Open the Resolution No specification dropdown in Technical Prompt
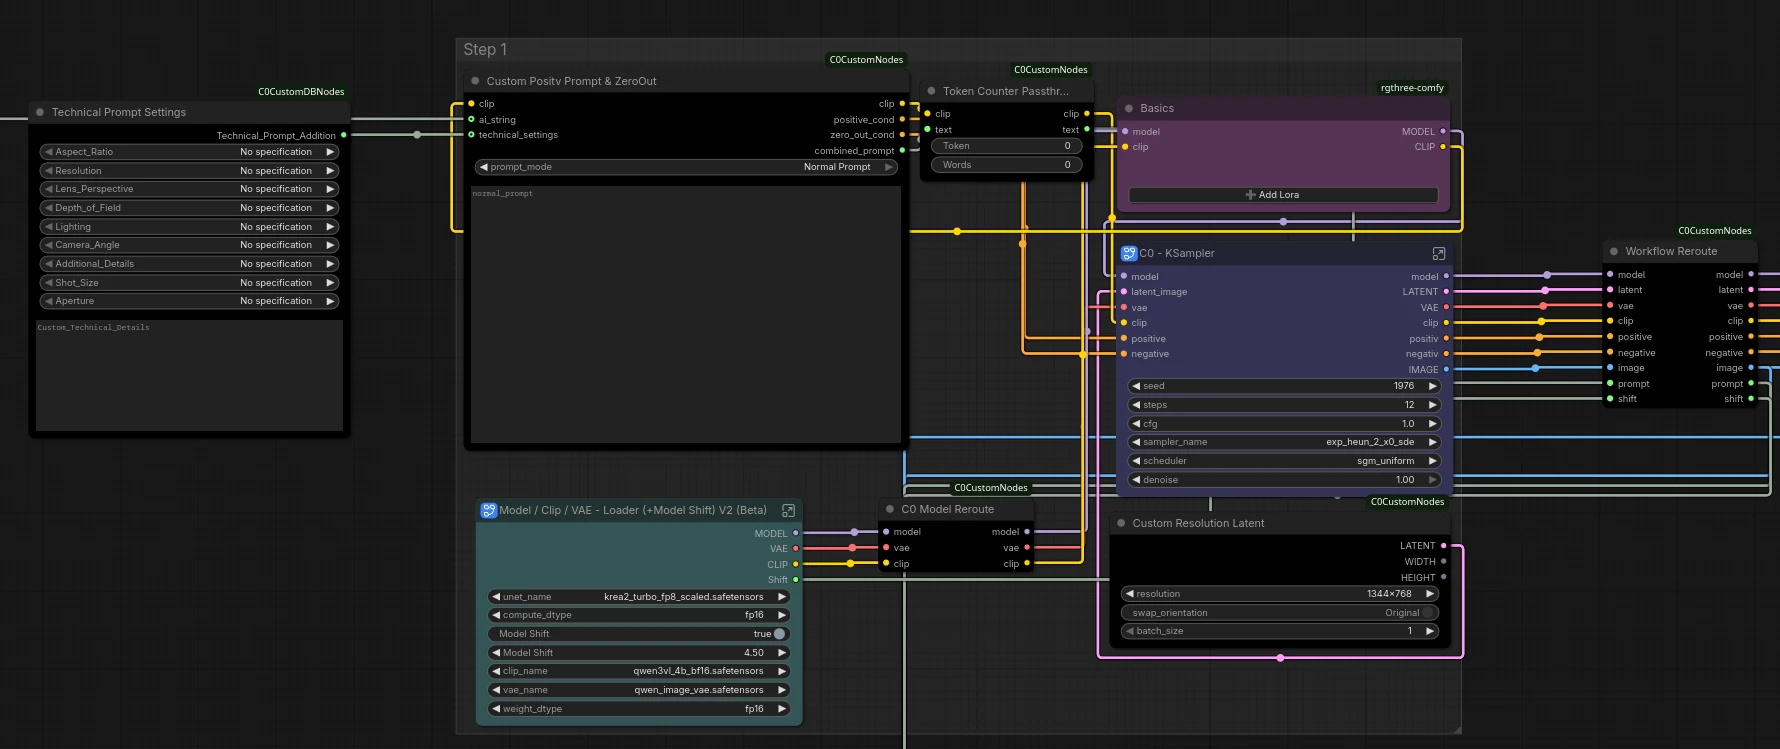Image resolution: width=1780 pixels, height=749 pixels. point(189,171)
